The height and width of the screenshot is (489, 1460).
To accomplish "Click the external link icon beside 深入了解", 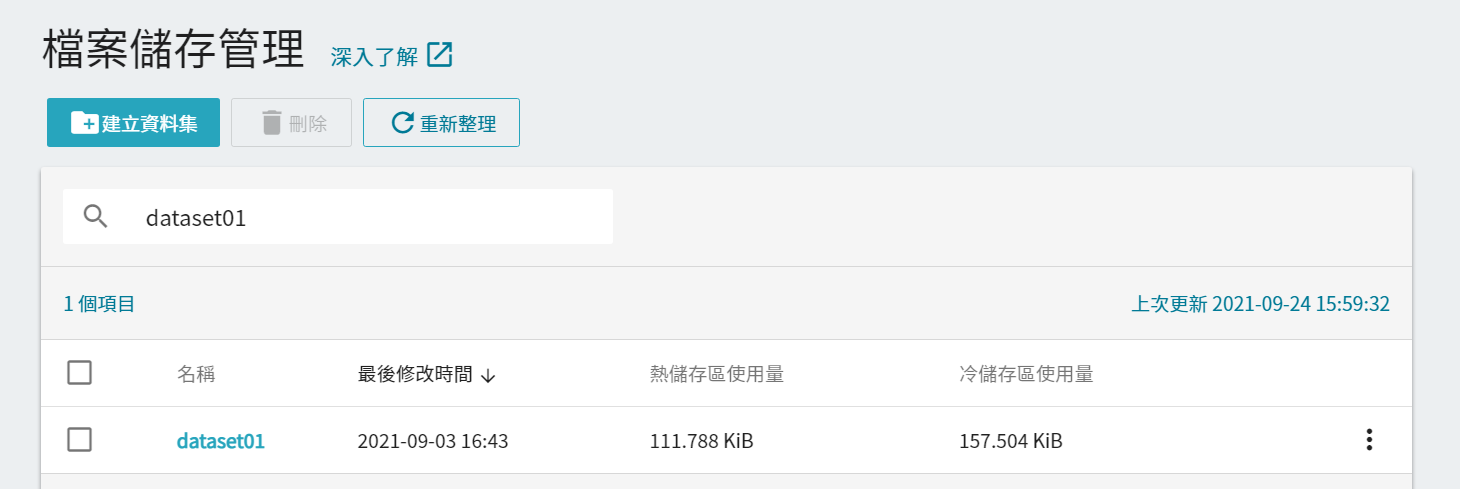I will coord(440,55).
